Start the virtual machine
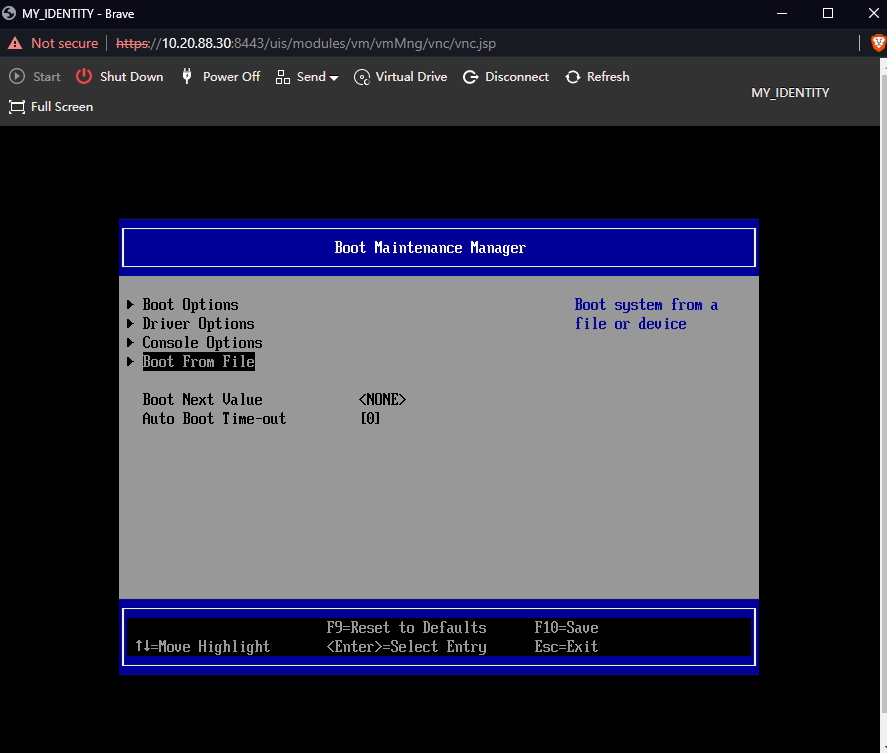The height and width of the screenshot is (753, 887). (x=34, y=76)
